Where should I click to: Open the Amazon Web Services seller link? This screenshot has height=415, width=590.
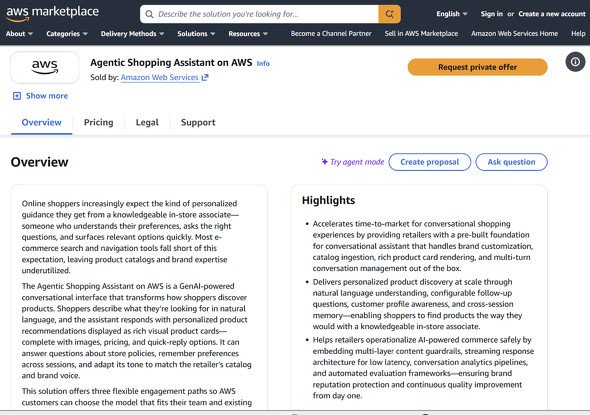click(160, 78)
